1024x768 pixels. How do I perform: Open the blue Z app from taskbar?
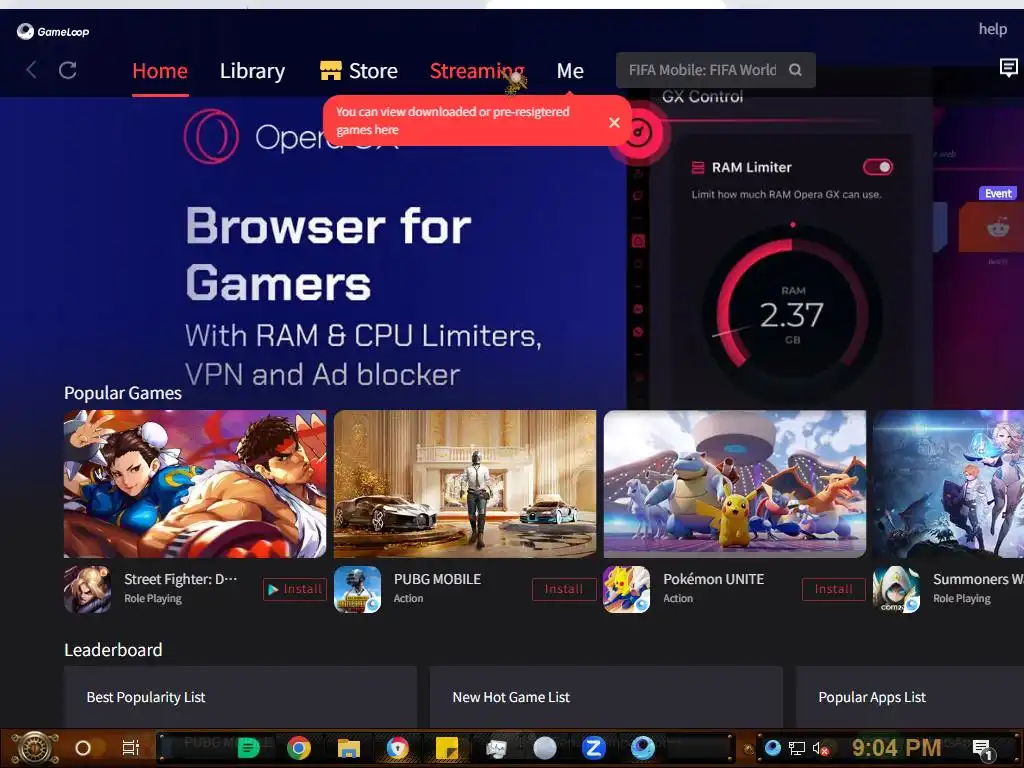pos(593,748)
